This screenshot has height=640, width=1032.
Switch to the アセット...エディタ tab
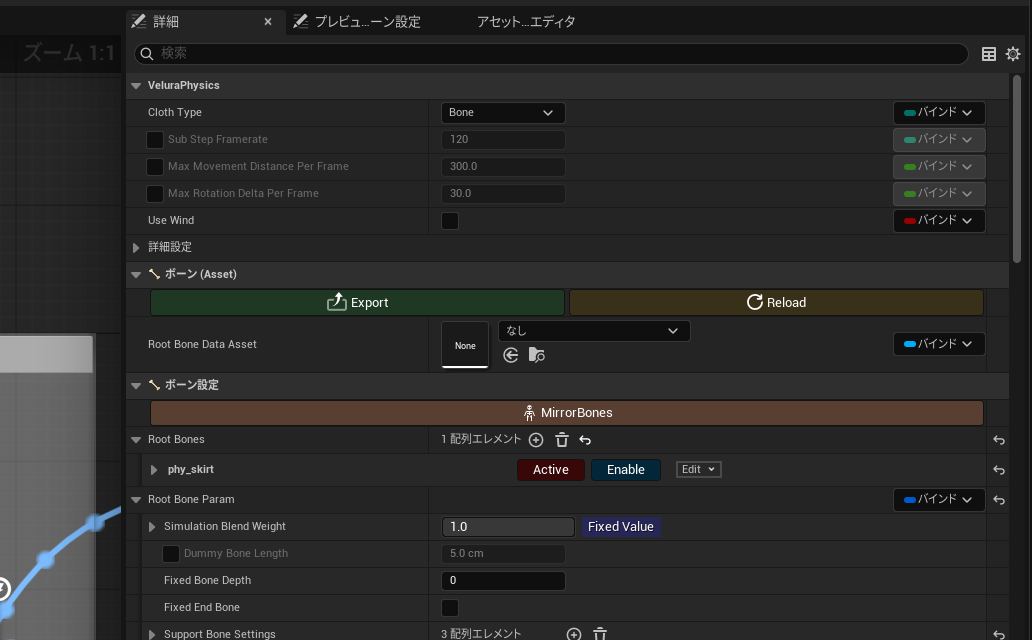click(526, 22)
